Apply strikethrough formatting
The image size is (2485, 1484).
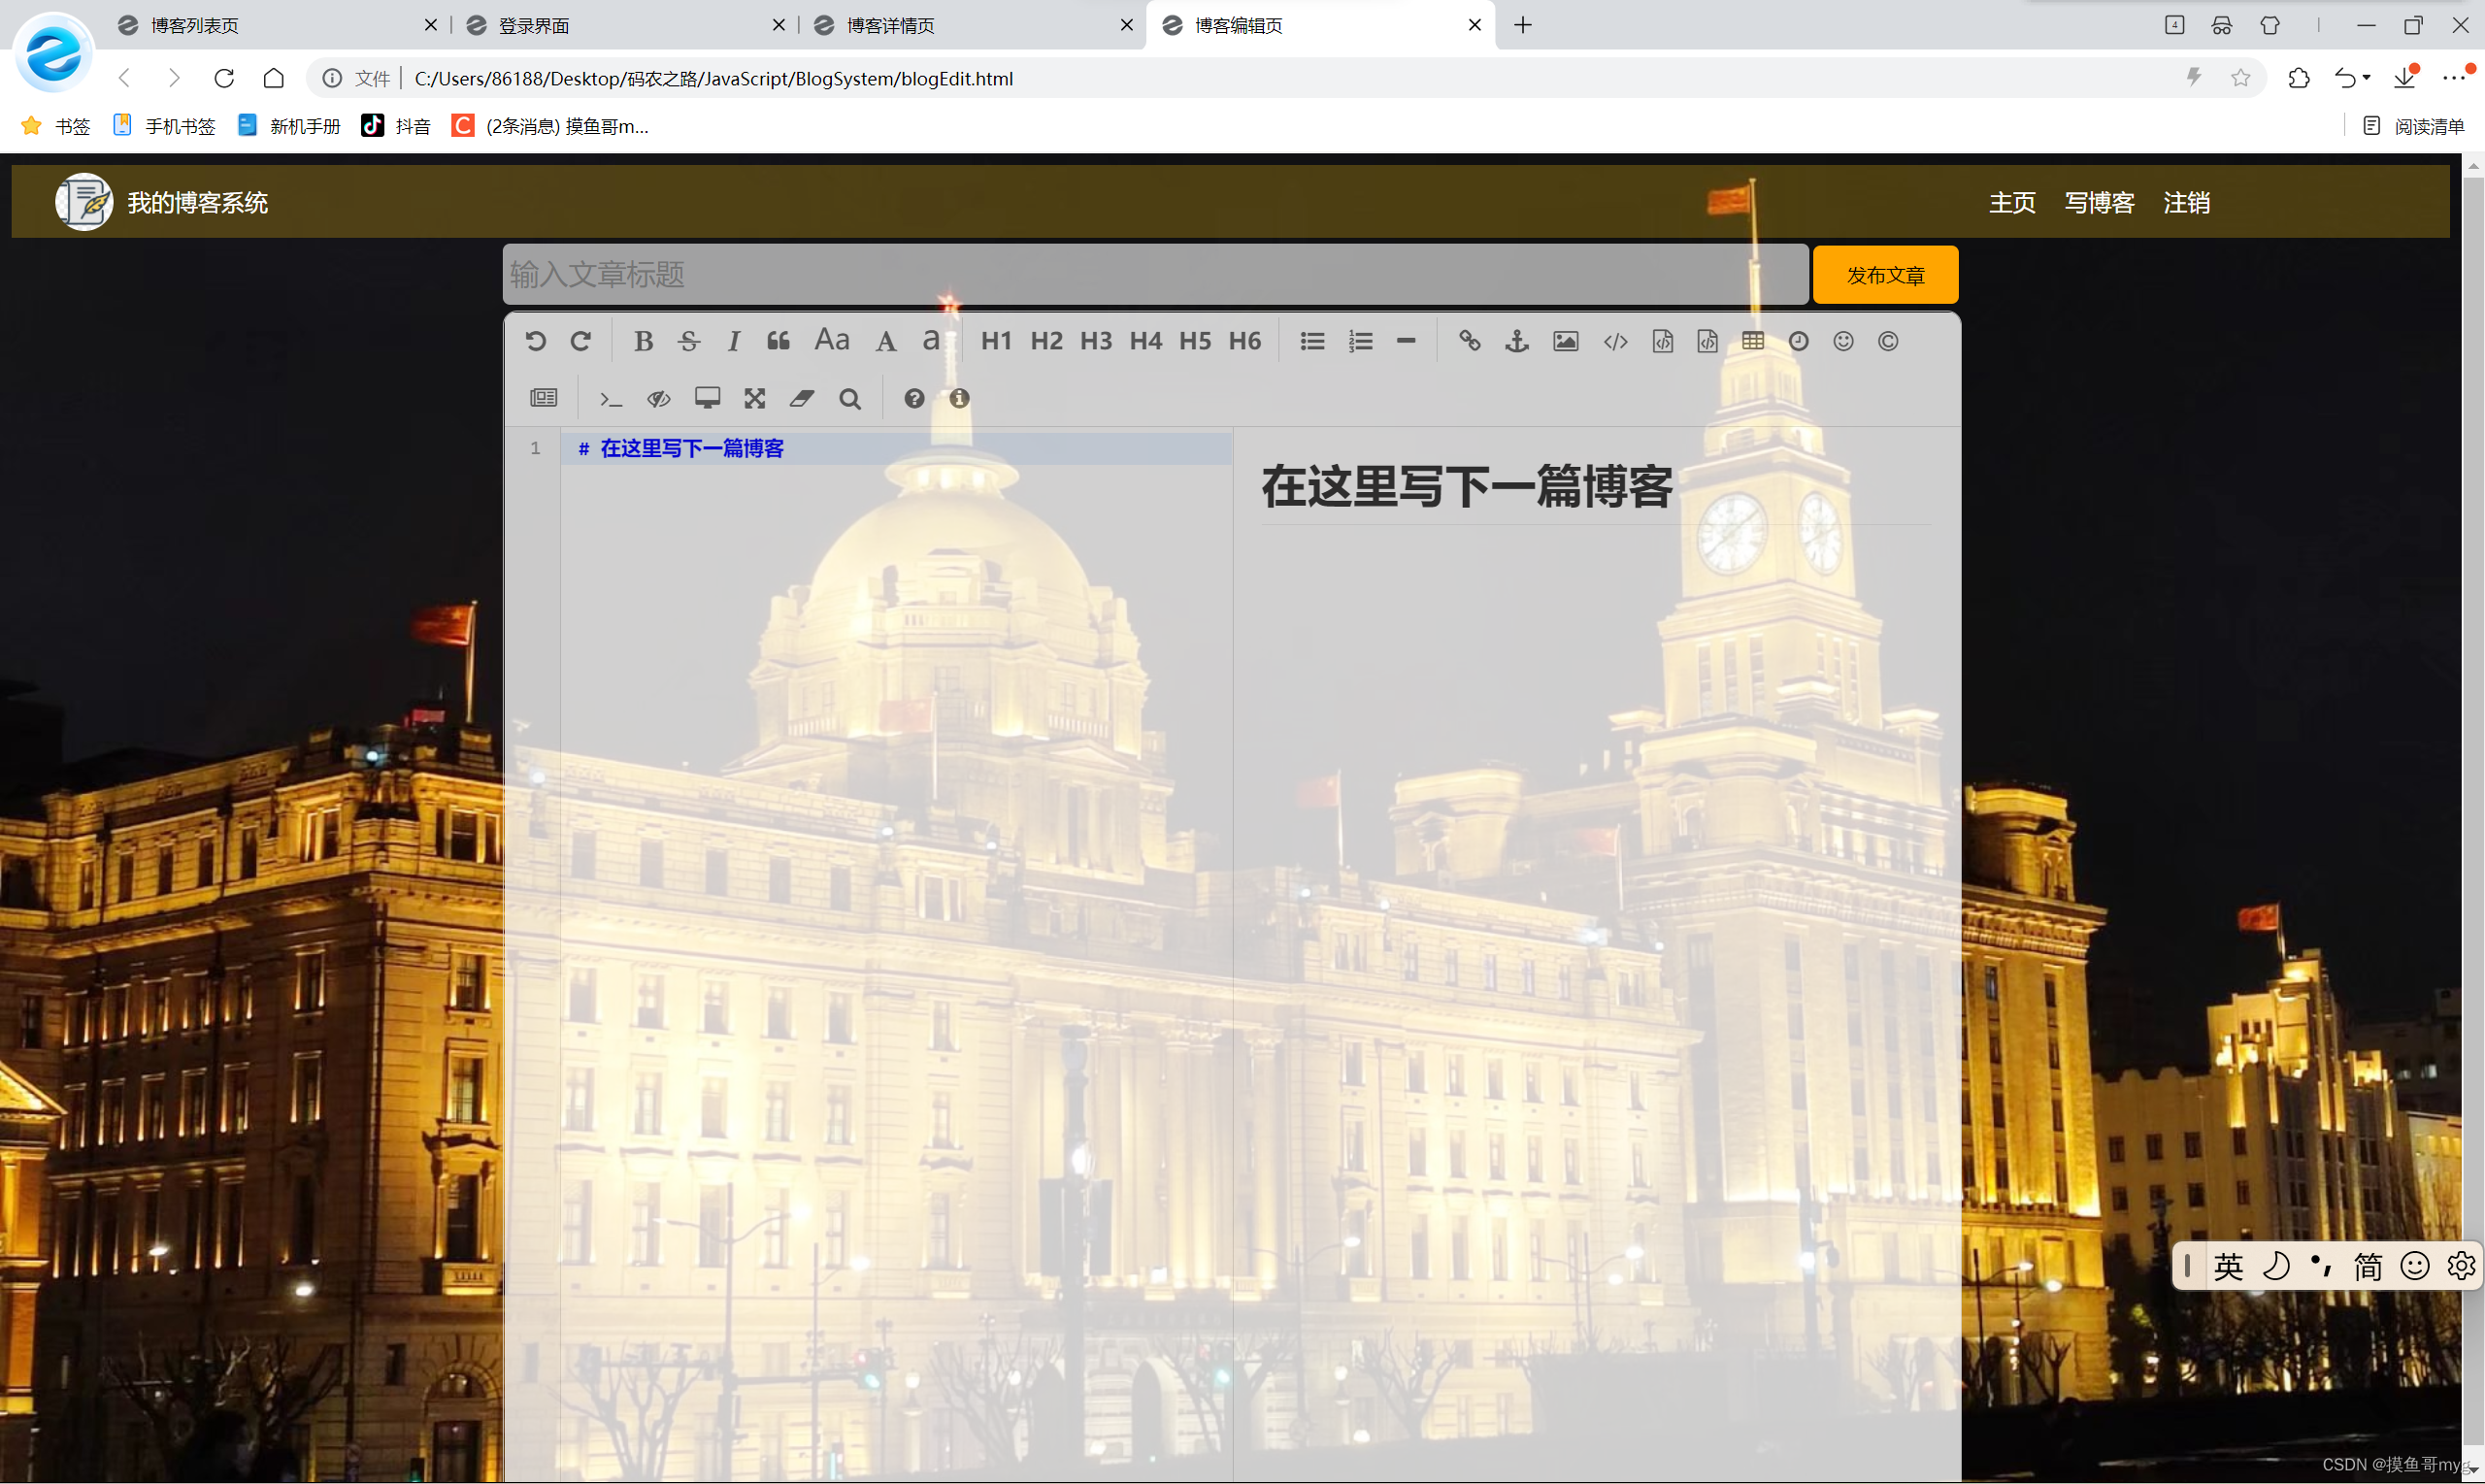click(688, 341)
